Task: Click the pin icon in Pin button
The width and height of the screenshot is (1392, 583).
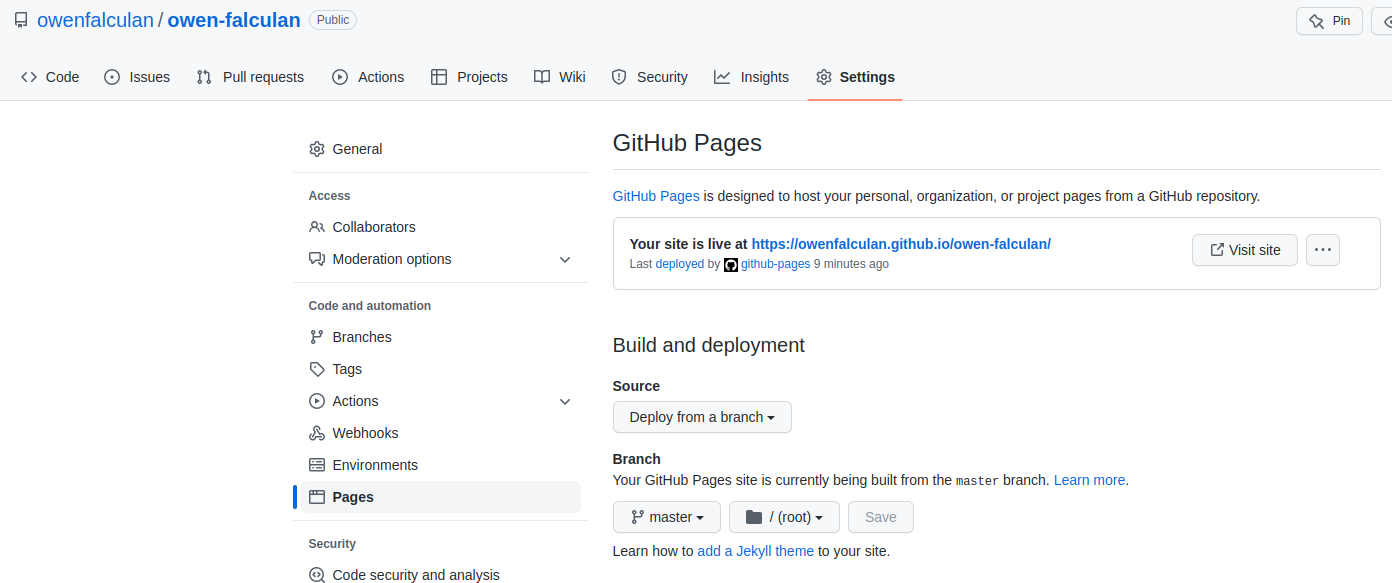Action: [1317, 21]
